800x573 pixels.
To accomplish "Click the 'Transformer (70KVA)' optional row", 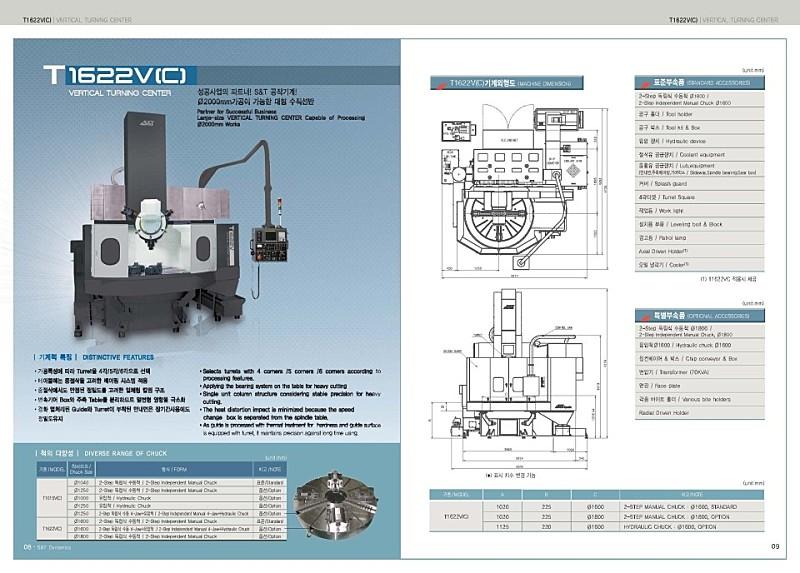I will click(x=699, y=372).
